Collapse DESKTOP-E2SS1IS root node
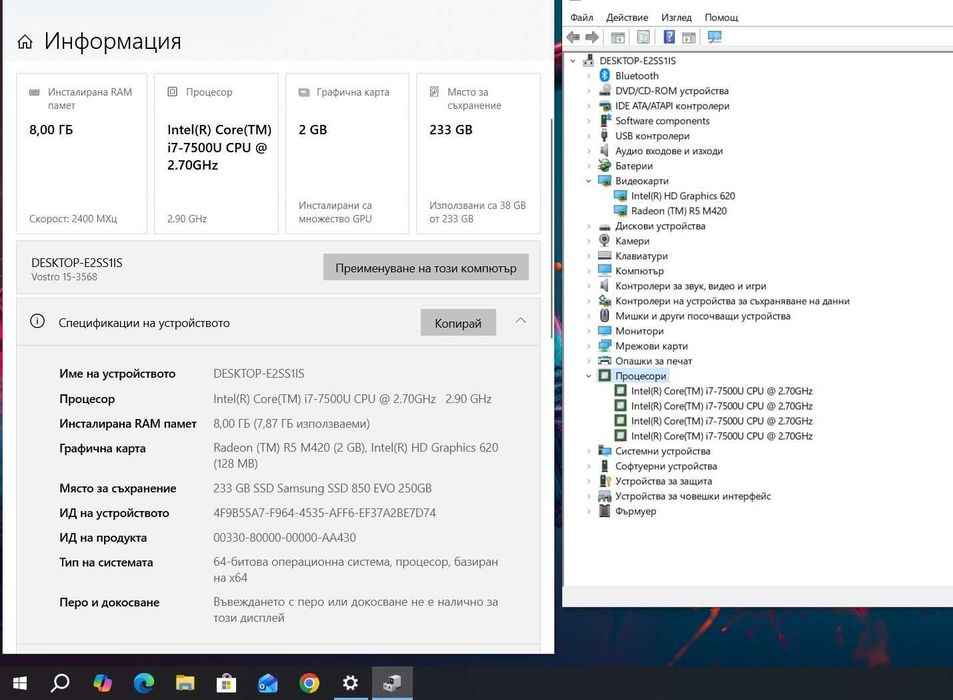This screenshot has width=953, height=700. [x=573, y=61]
